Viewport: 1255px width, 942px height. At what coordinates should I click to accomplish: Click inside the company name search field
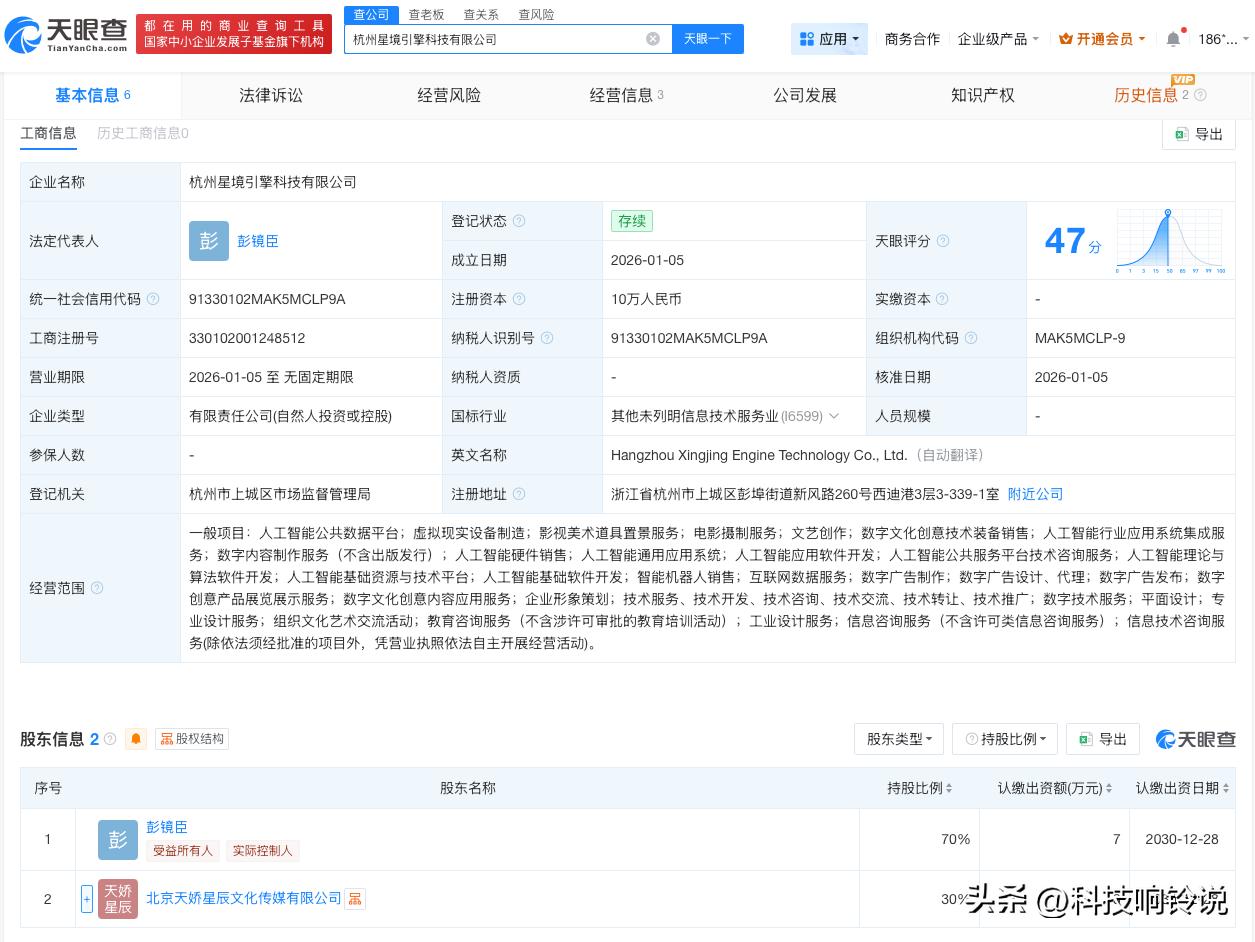click(x=500, y=39)
